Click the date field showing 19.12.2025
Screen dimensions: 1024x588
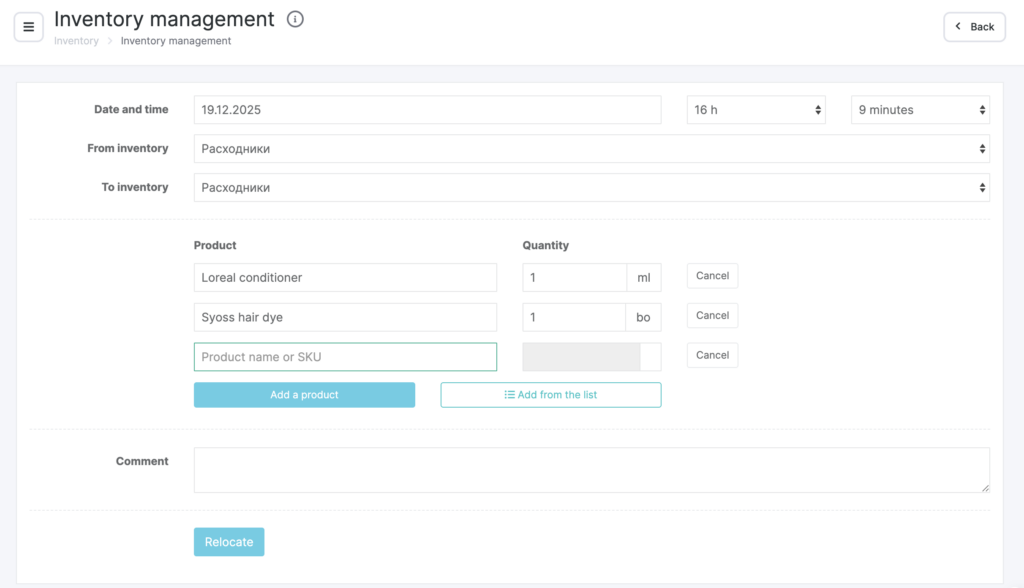point(427,110)
